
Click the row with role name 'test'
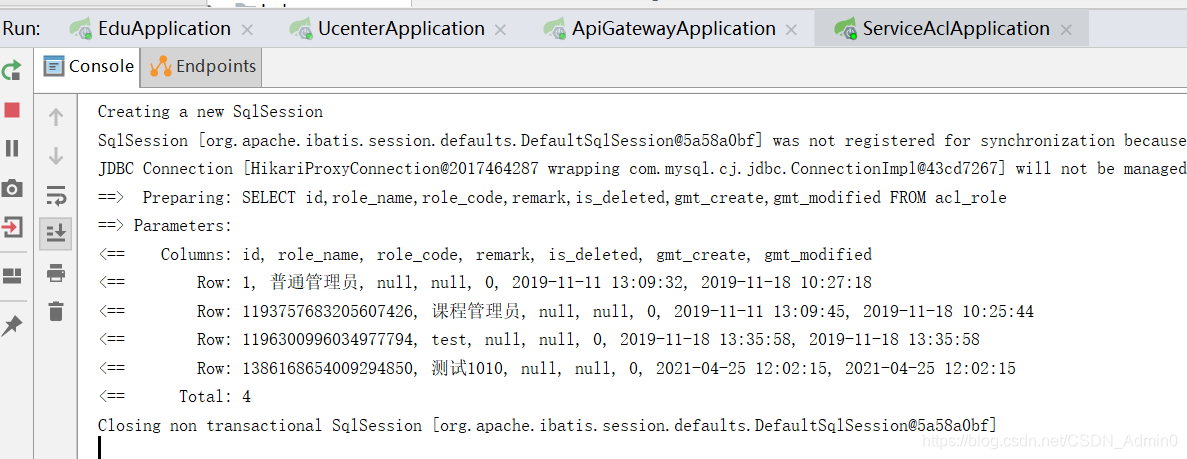tap(538, 339)
